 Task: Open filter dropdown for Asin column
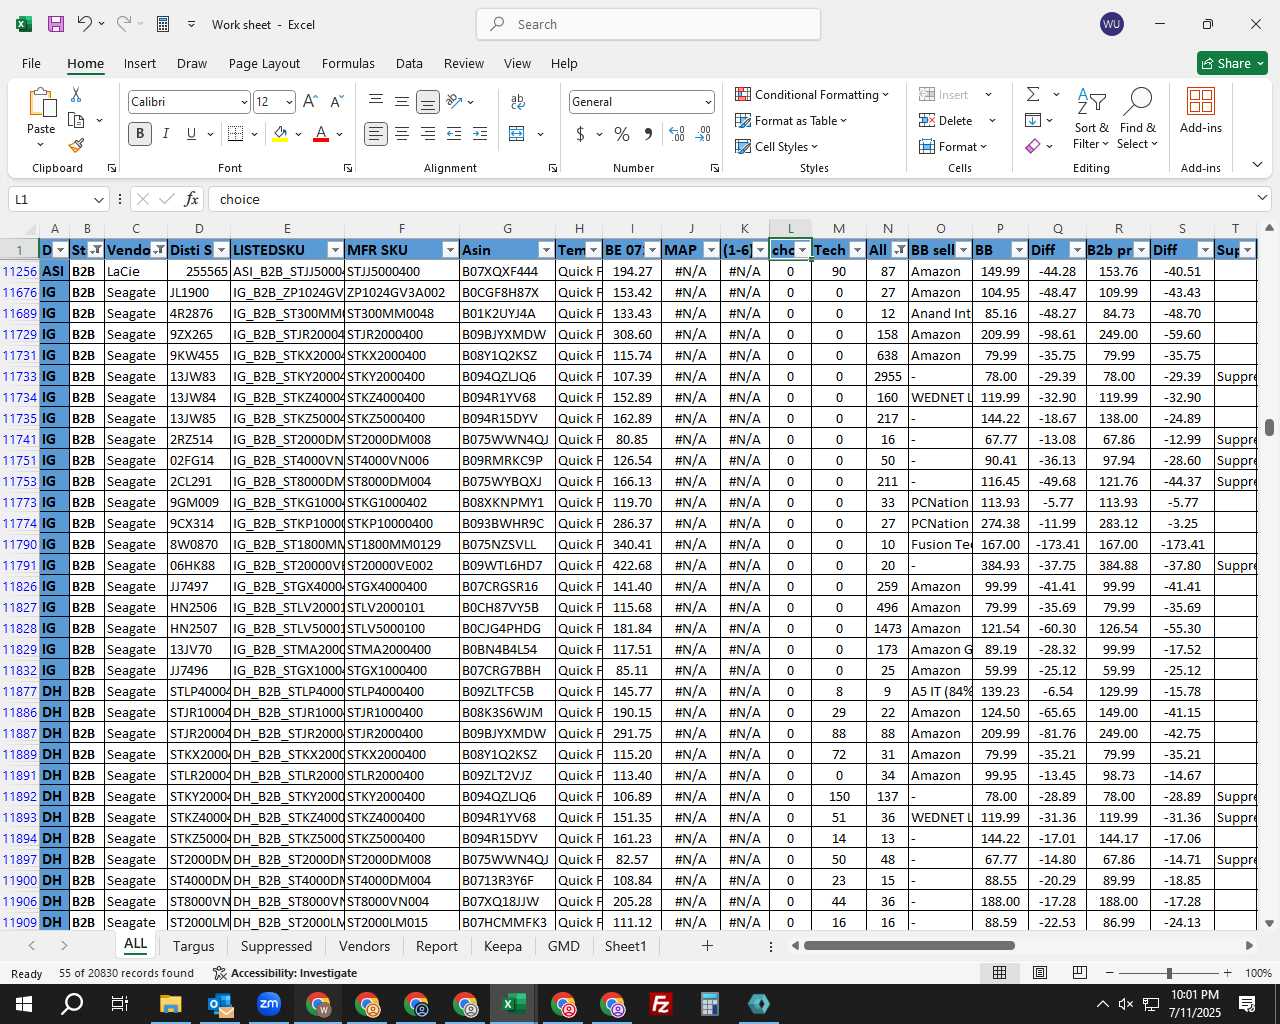point(546,250)
